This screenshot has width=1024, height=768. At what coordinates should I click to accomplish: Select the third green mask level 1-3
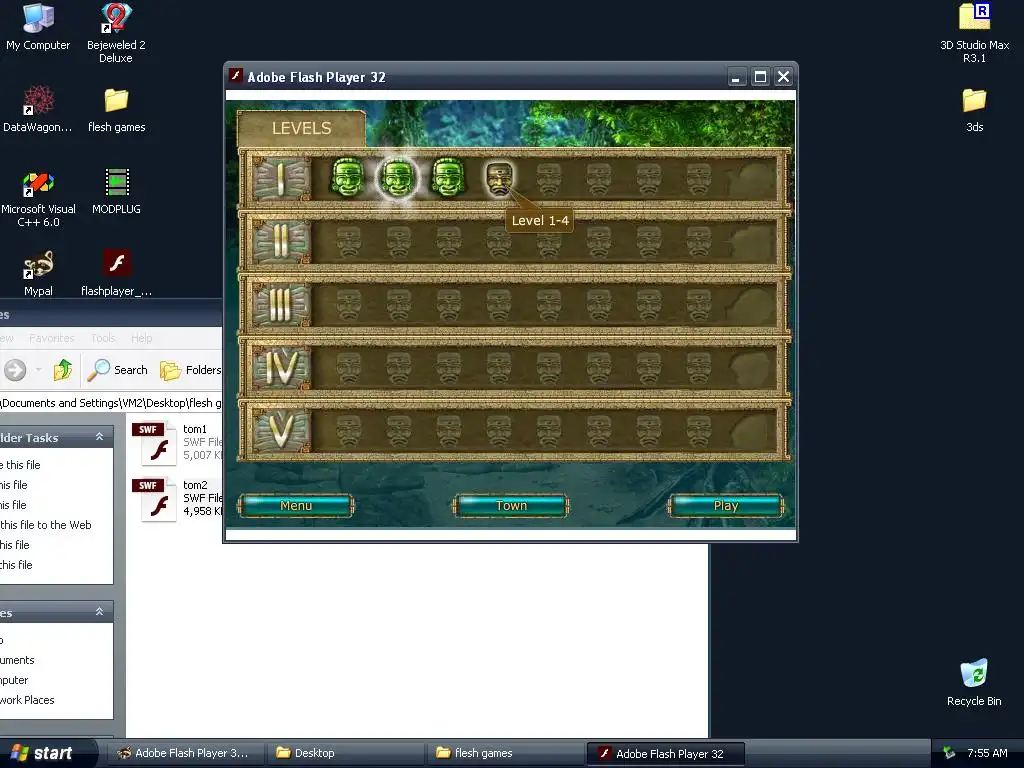[448, 177]
